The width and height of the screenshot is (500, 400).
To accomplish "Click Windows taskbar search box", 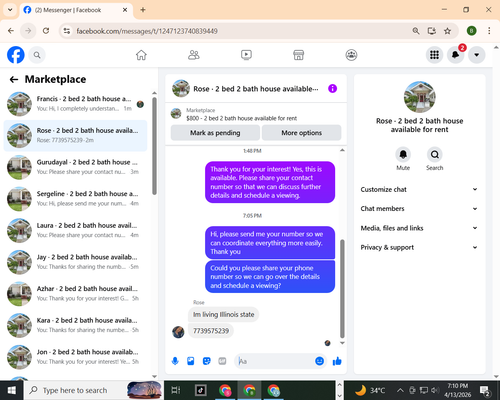I will [93, 390].
